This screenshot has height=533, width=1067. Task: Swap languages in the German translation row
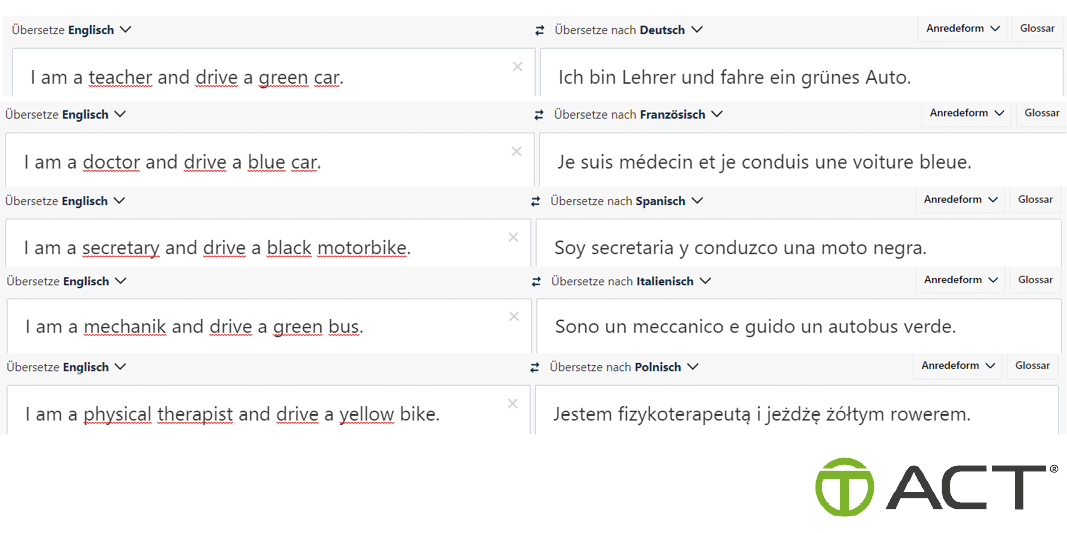pyautogui.click(x=540, y=30)
